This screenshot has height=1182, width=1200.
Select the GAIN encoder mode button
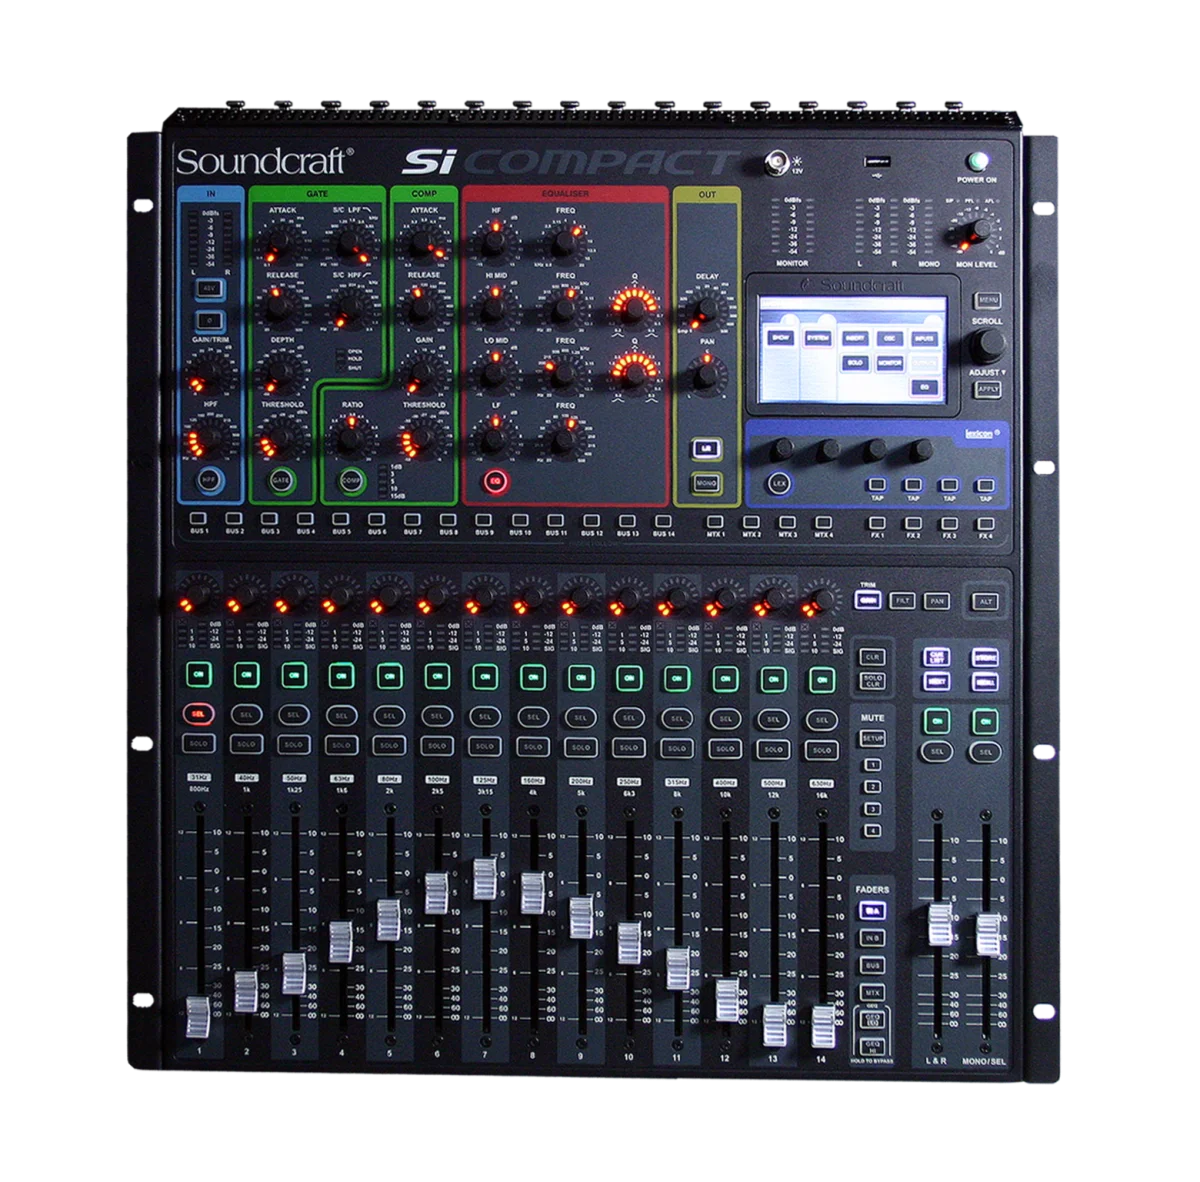(x=869, y=601)
